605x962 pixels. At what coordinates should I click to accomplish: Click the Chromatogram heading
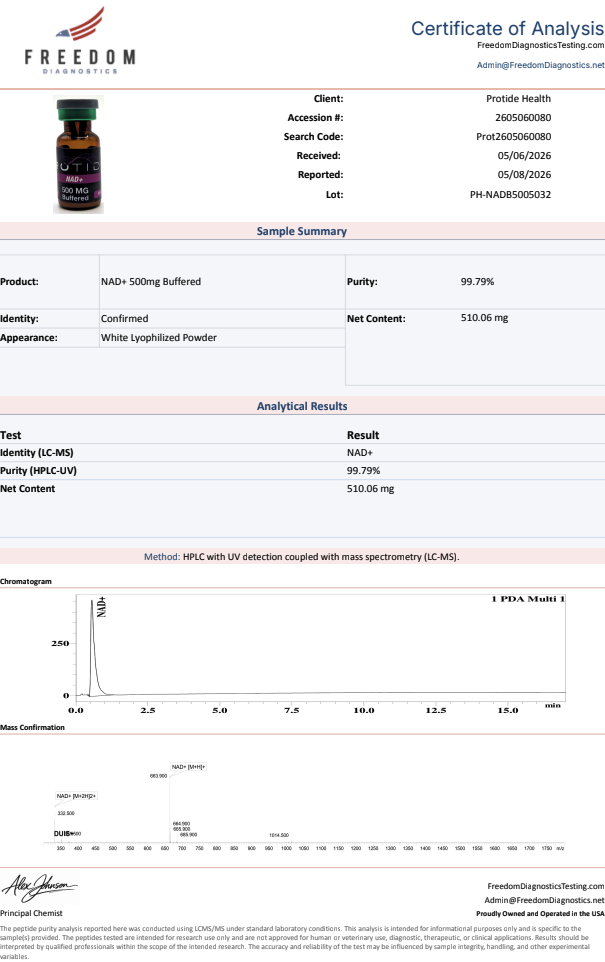pyautogui.click(x=26, y=581)
